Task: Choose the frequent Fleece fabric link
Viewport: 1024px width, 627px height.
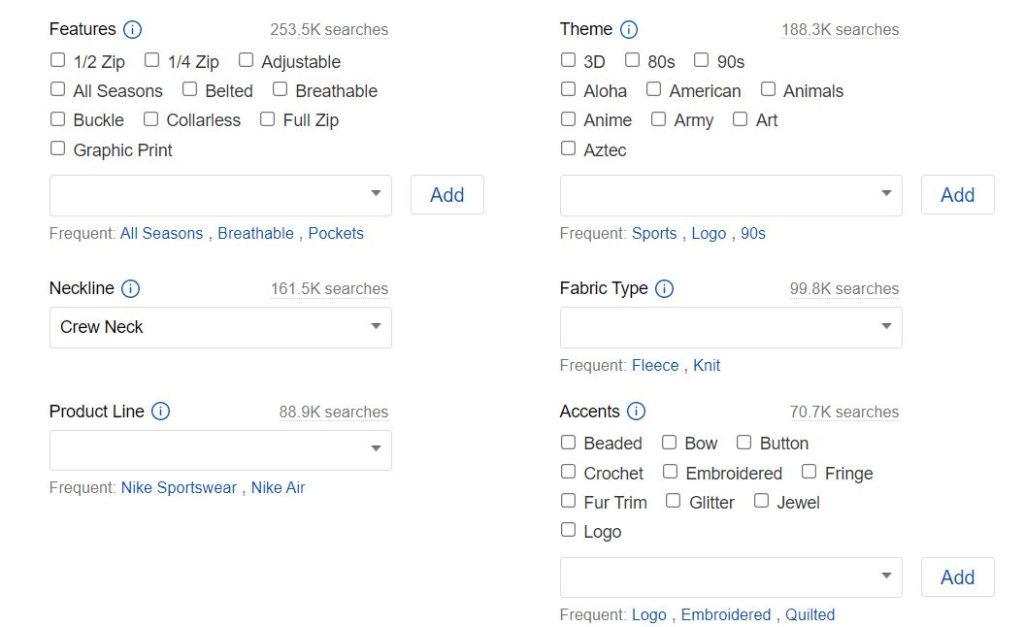Action: pos(655,365)
